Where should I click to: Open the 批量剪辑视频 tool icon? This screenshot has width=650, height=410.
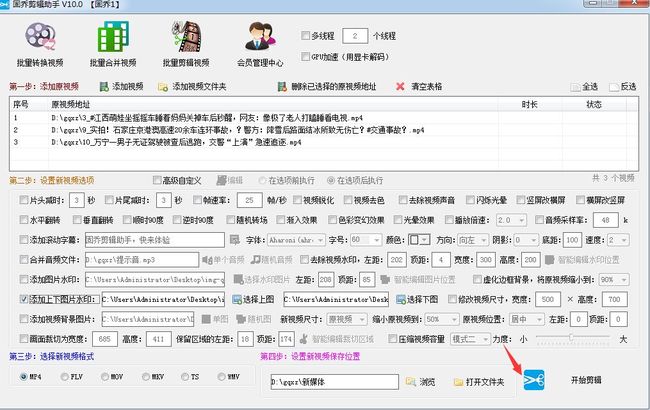186,36
